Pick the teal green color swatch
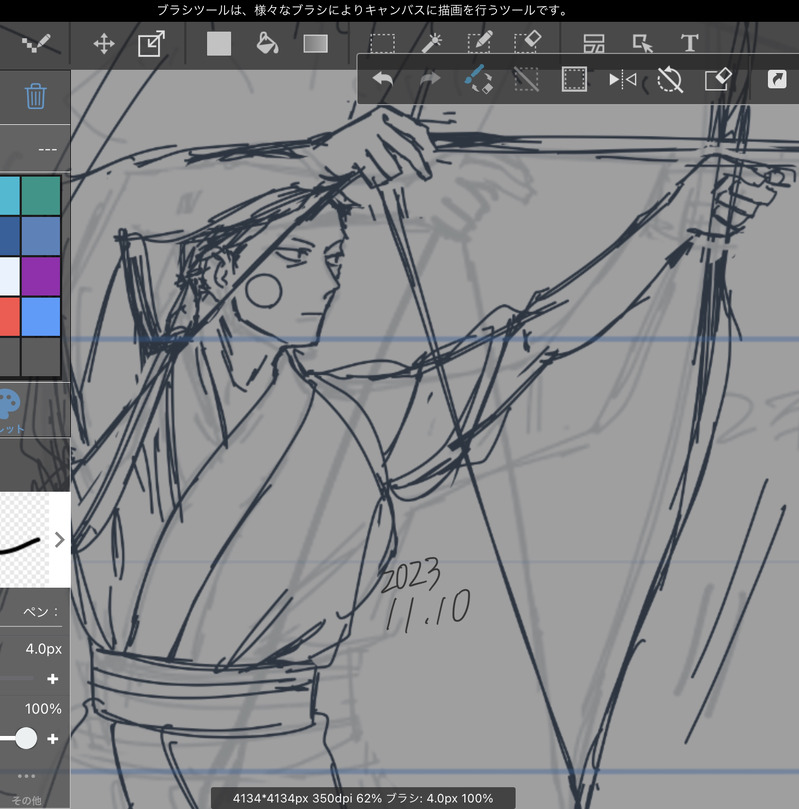Viewport: 799px width, 809px height. [41, 196]
